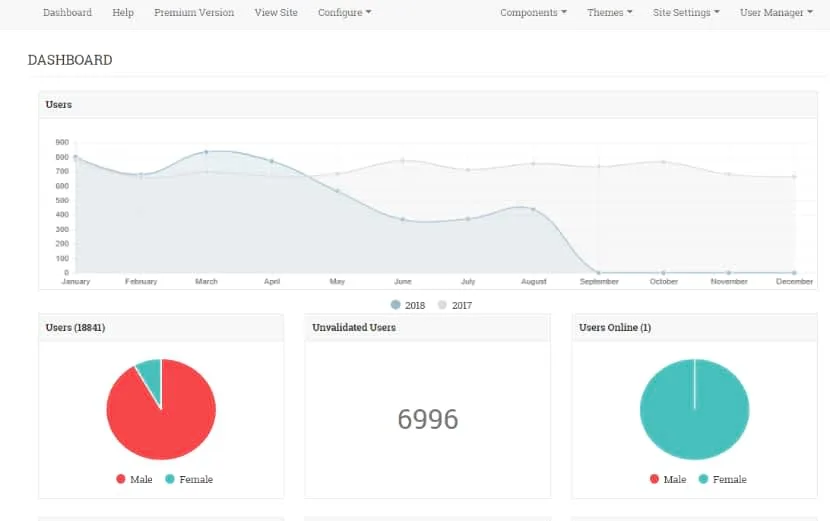
Task: Click the 2018 June data point
Action: point(402,219)
